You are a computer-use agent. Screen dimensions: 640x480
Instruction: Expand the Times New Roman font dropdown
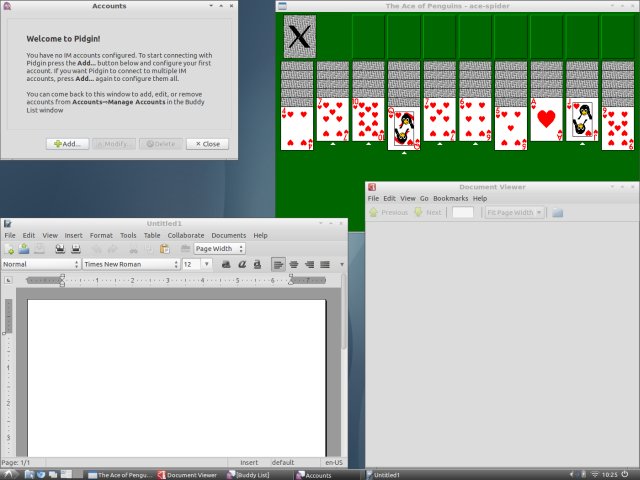pyautogui.click(x=129, y=264)
